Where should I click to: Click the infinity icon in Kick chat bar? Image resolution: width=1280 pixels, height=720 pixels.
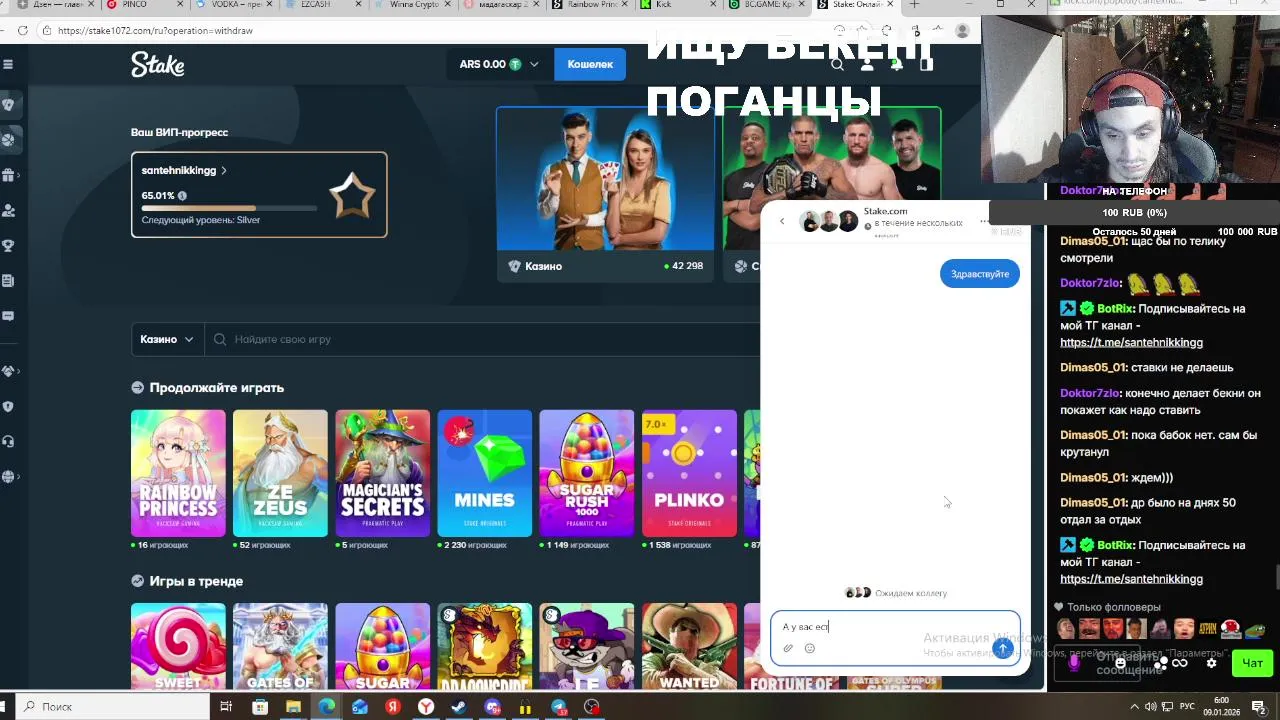point(1179,663)
